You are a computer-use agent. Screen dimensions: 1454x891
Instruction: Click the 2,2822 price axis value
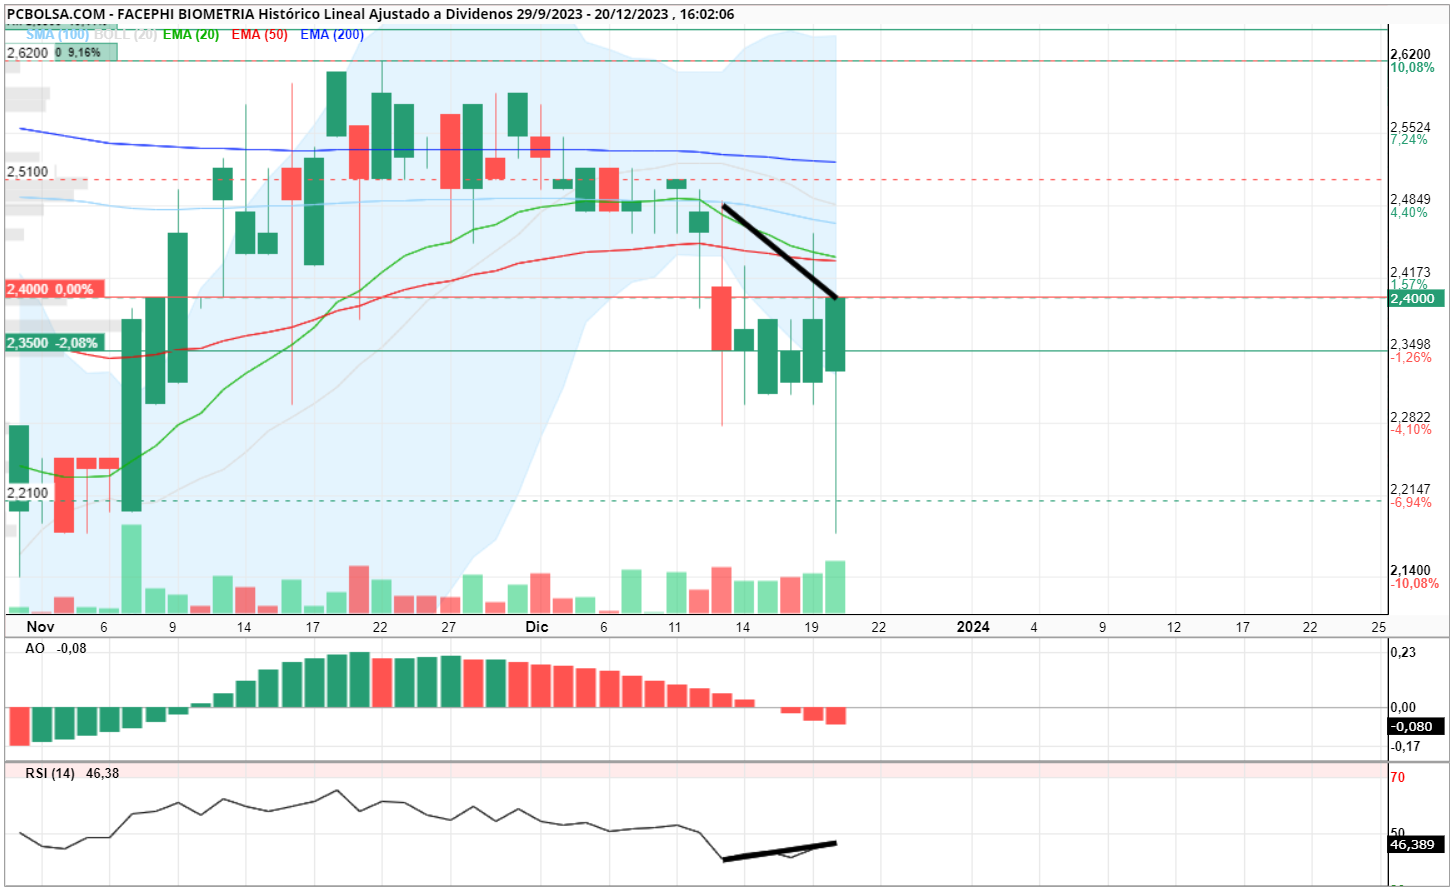[1410, 417]
